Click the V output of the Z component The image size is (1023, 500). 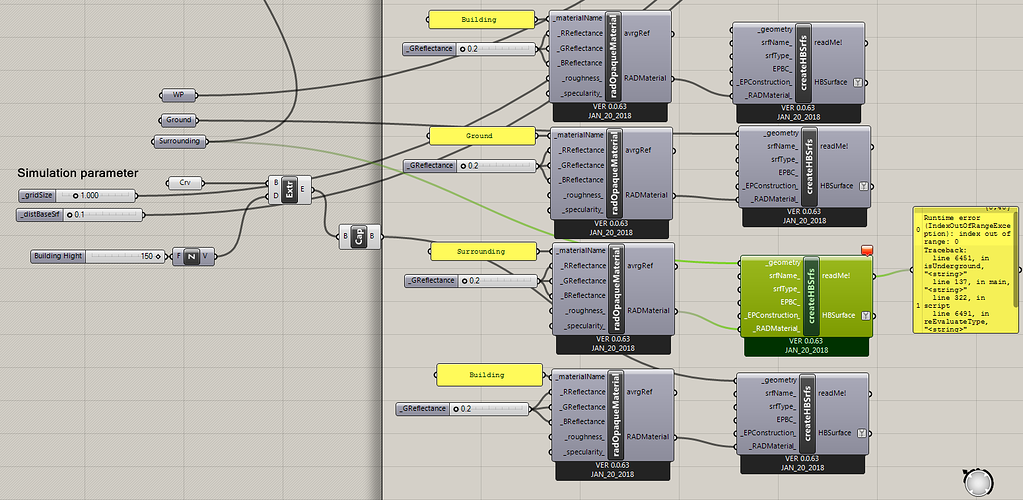point(206,257)
